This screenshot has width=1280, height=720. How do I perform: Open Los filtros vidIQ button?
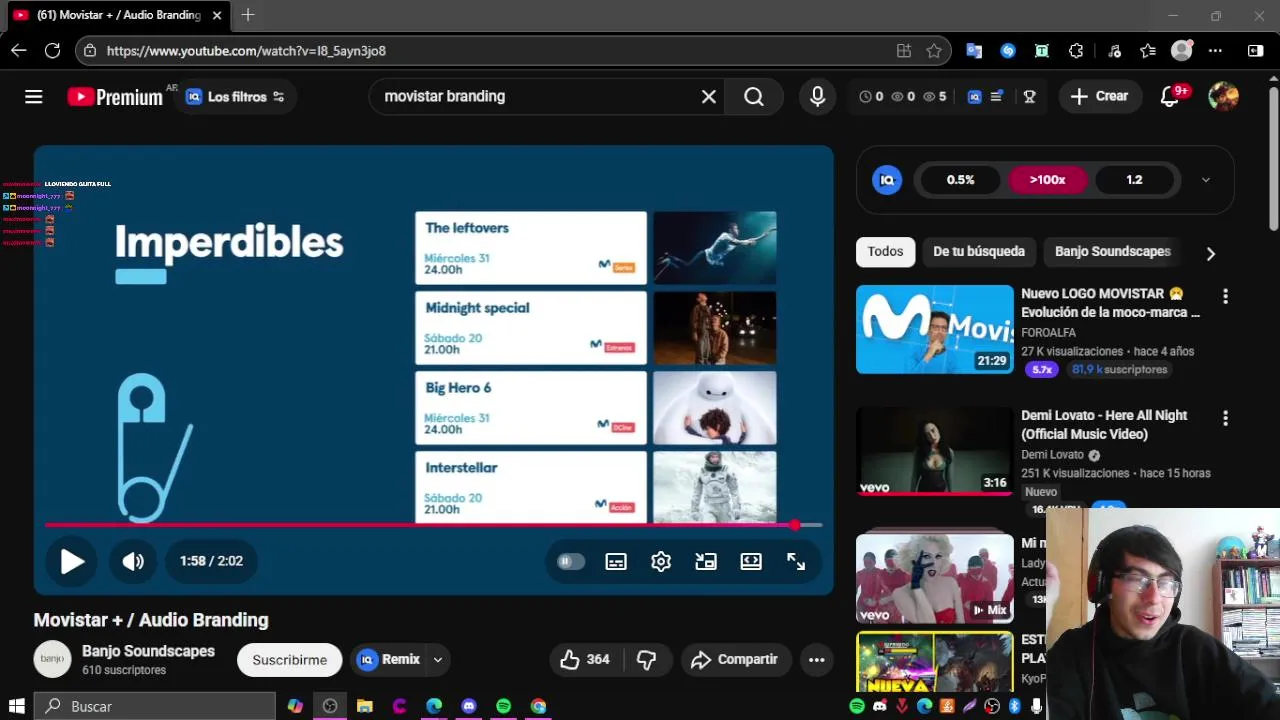[236, 97]
